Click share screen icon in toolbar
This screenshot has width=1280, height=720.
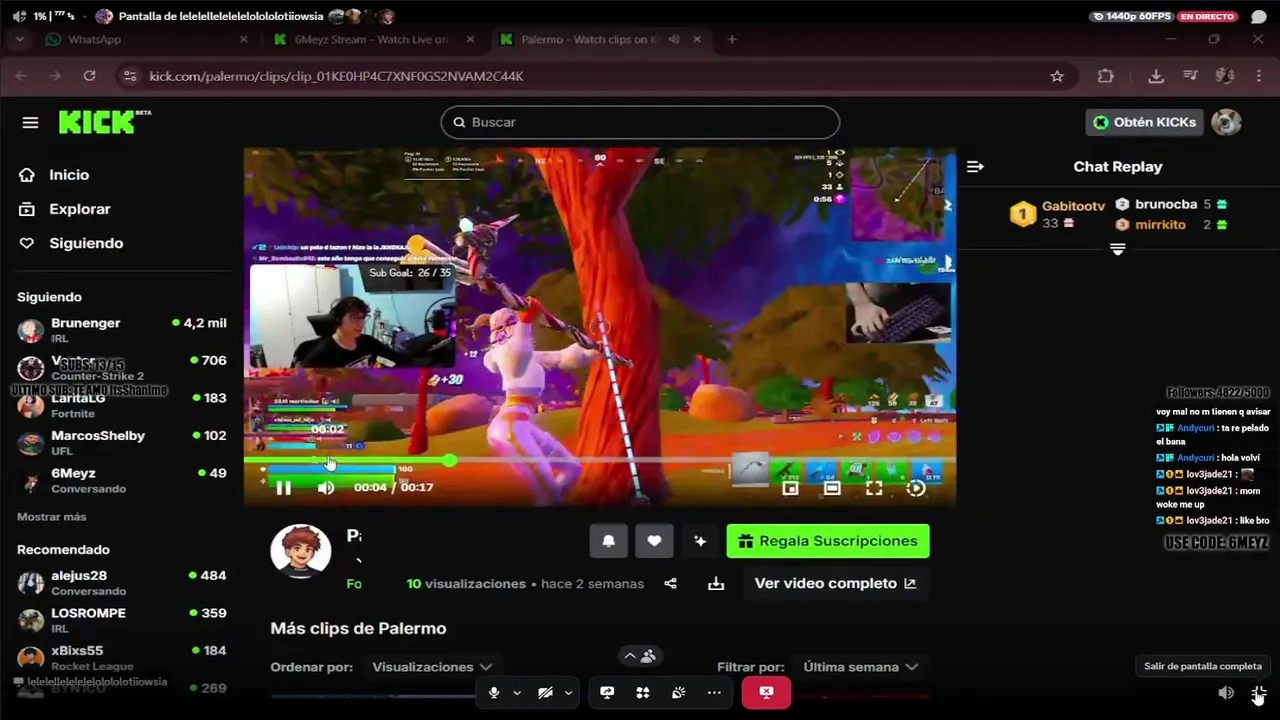[607, 692]
